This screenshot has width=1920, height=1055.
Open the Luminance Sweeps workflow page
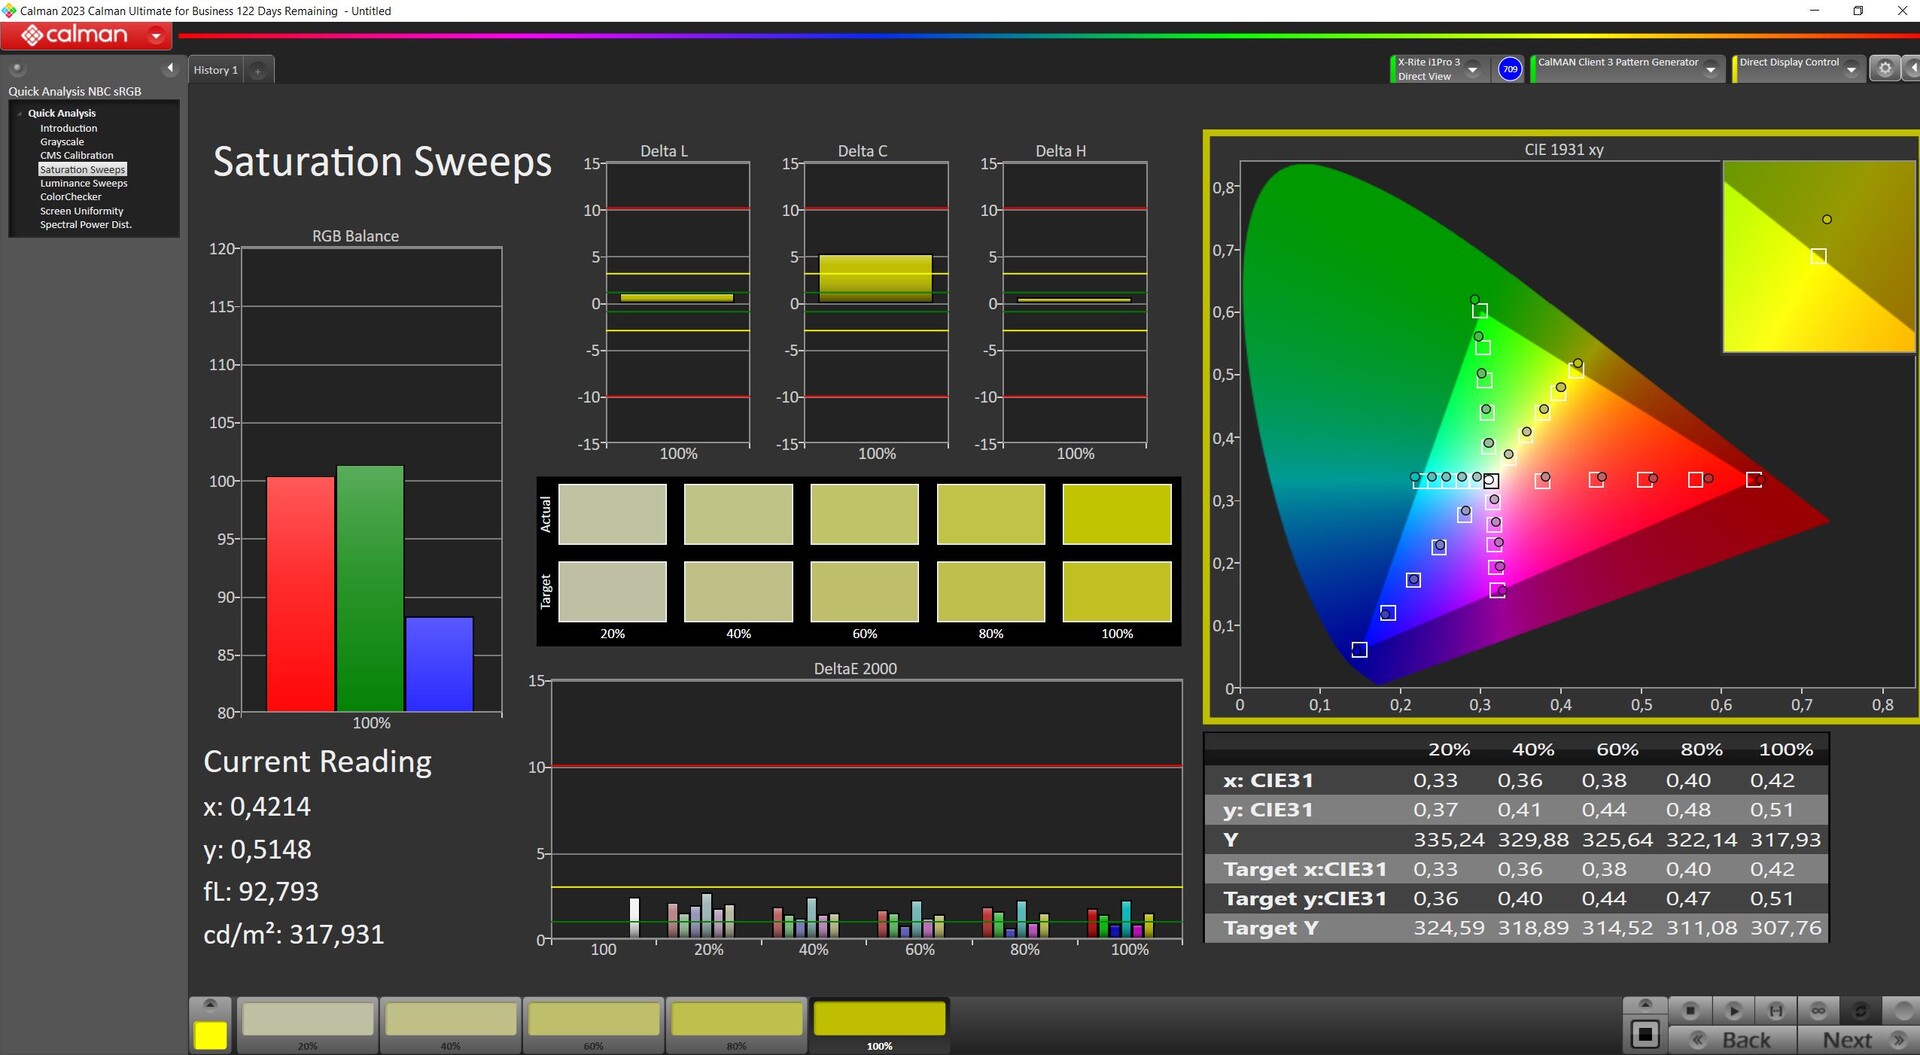(x=83, y=183)
